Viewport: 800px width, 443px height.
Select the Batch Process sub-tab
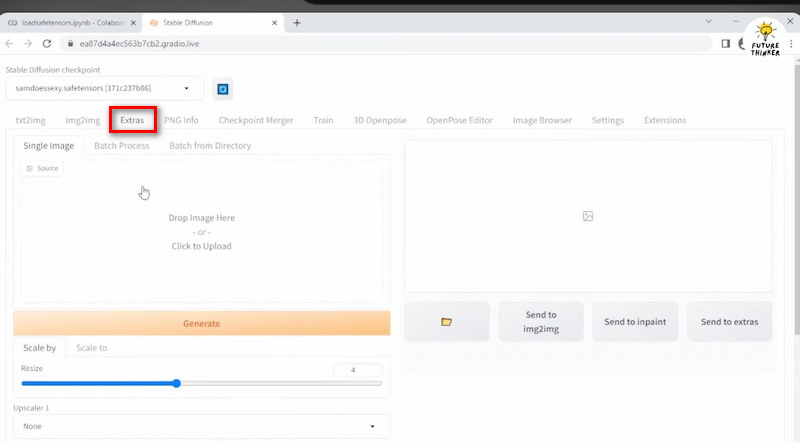pyautogui.click(x=121, y=146)
